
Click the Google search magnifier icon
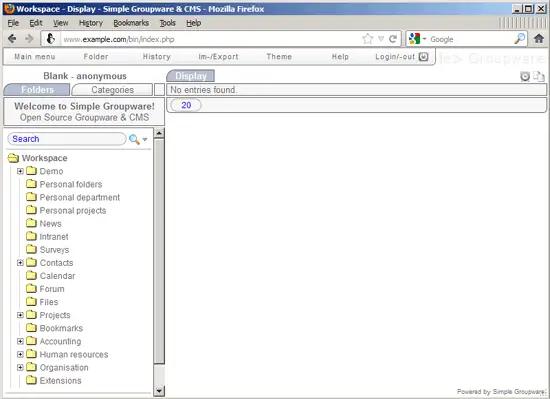(520, 39)
